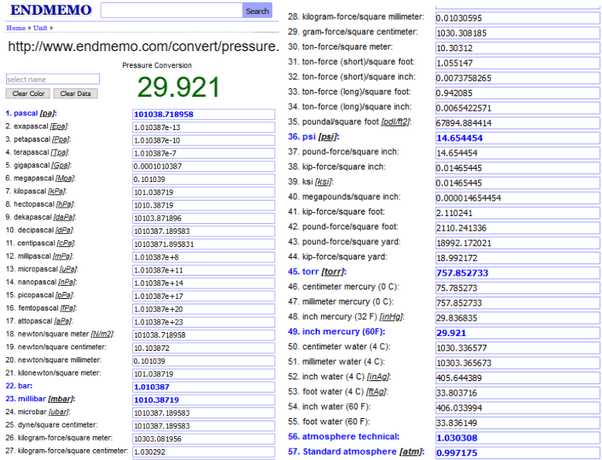Screen dimensions: 602x460
Task: Click the millibar value field 1010.38719
Action: click(203, 400)
